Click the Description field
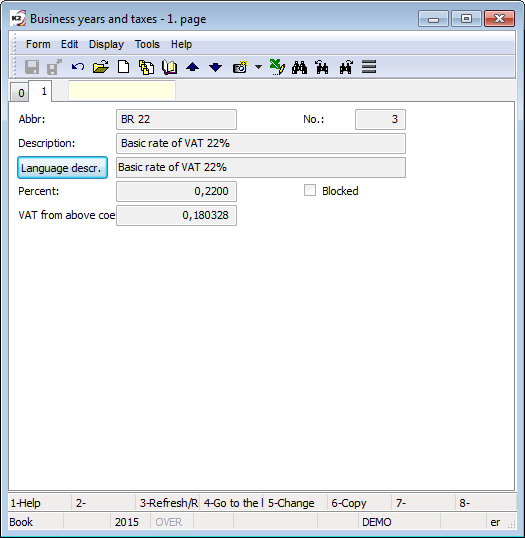 (261, 143)
